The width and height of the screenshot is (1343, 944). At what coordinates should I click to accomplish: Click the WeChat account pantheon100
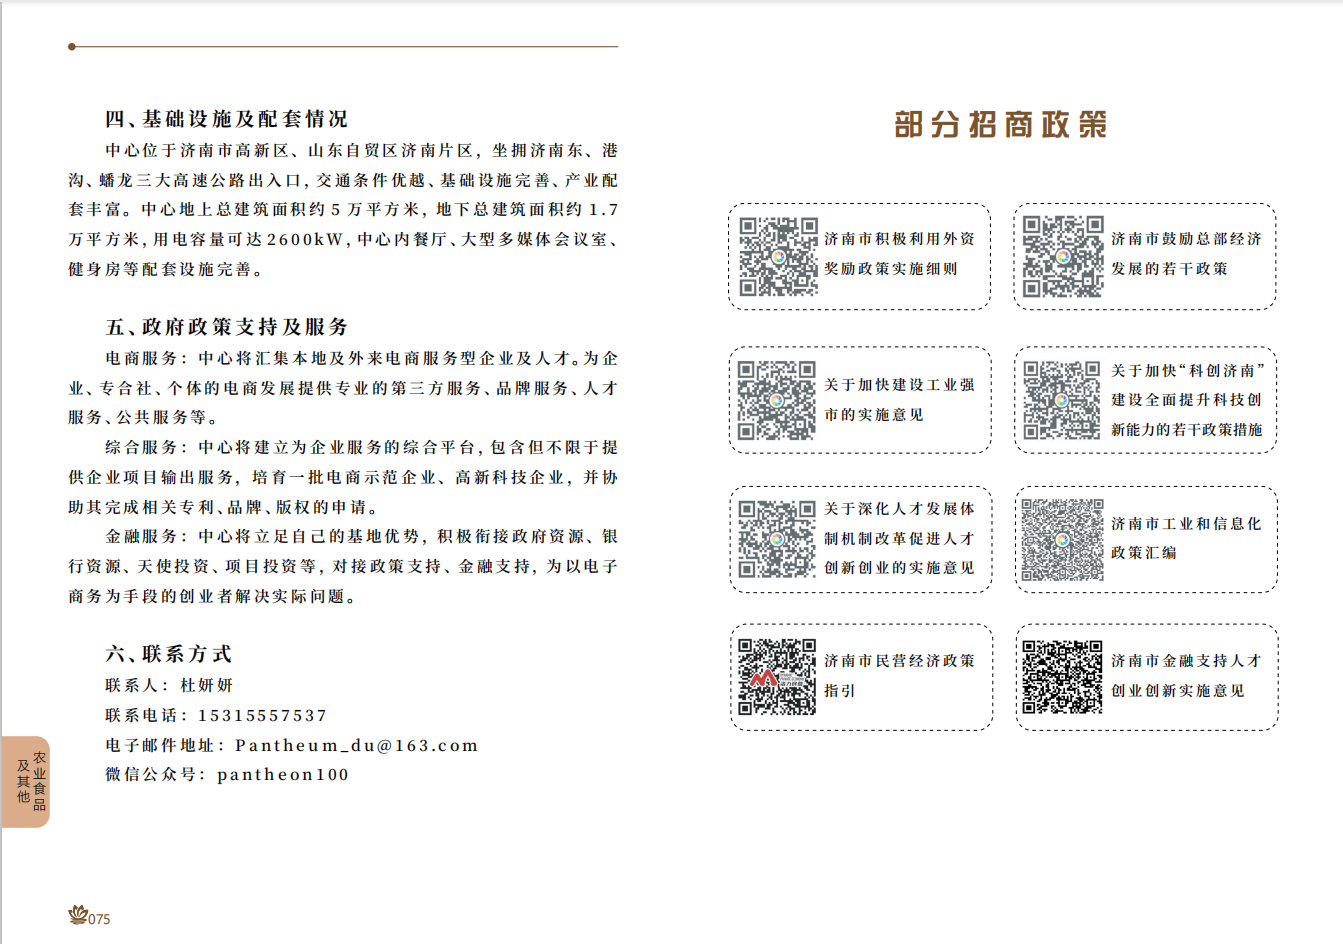pyautogui.click(x=283, y=774)
